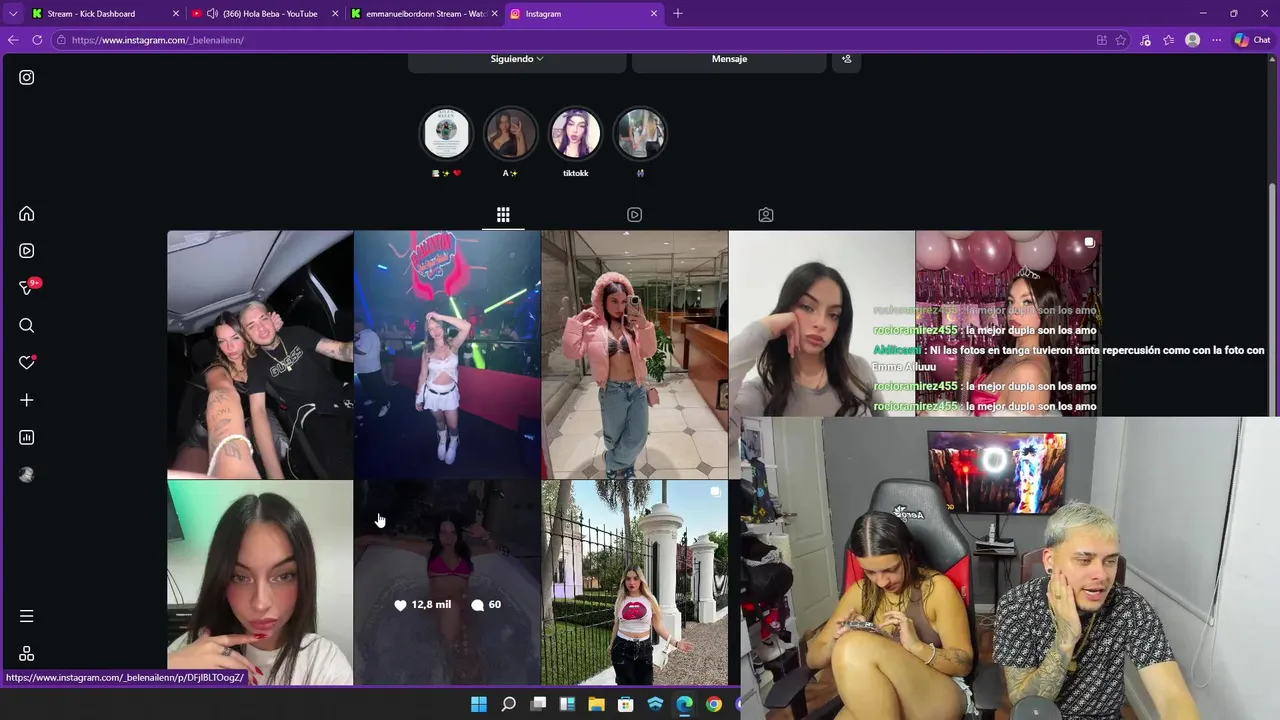Viewport: 1280px width, 720px height.
Task: Click the Instagram URL address bar
Action: (x=570, y=40)
